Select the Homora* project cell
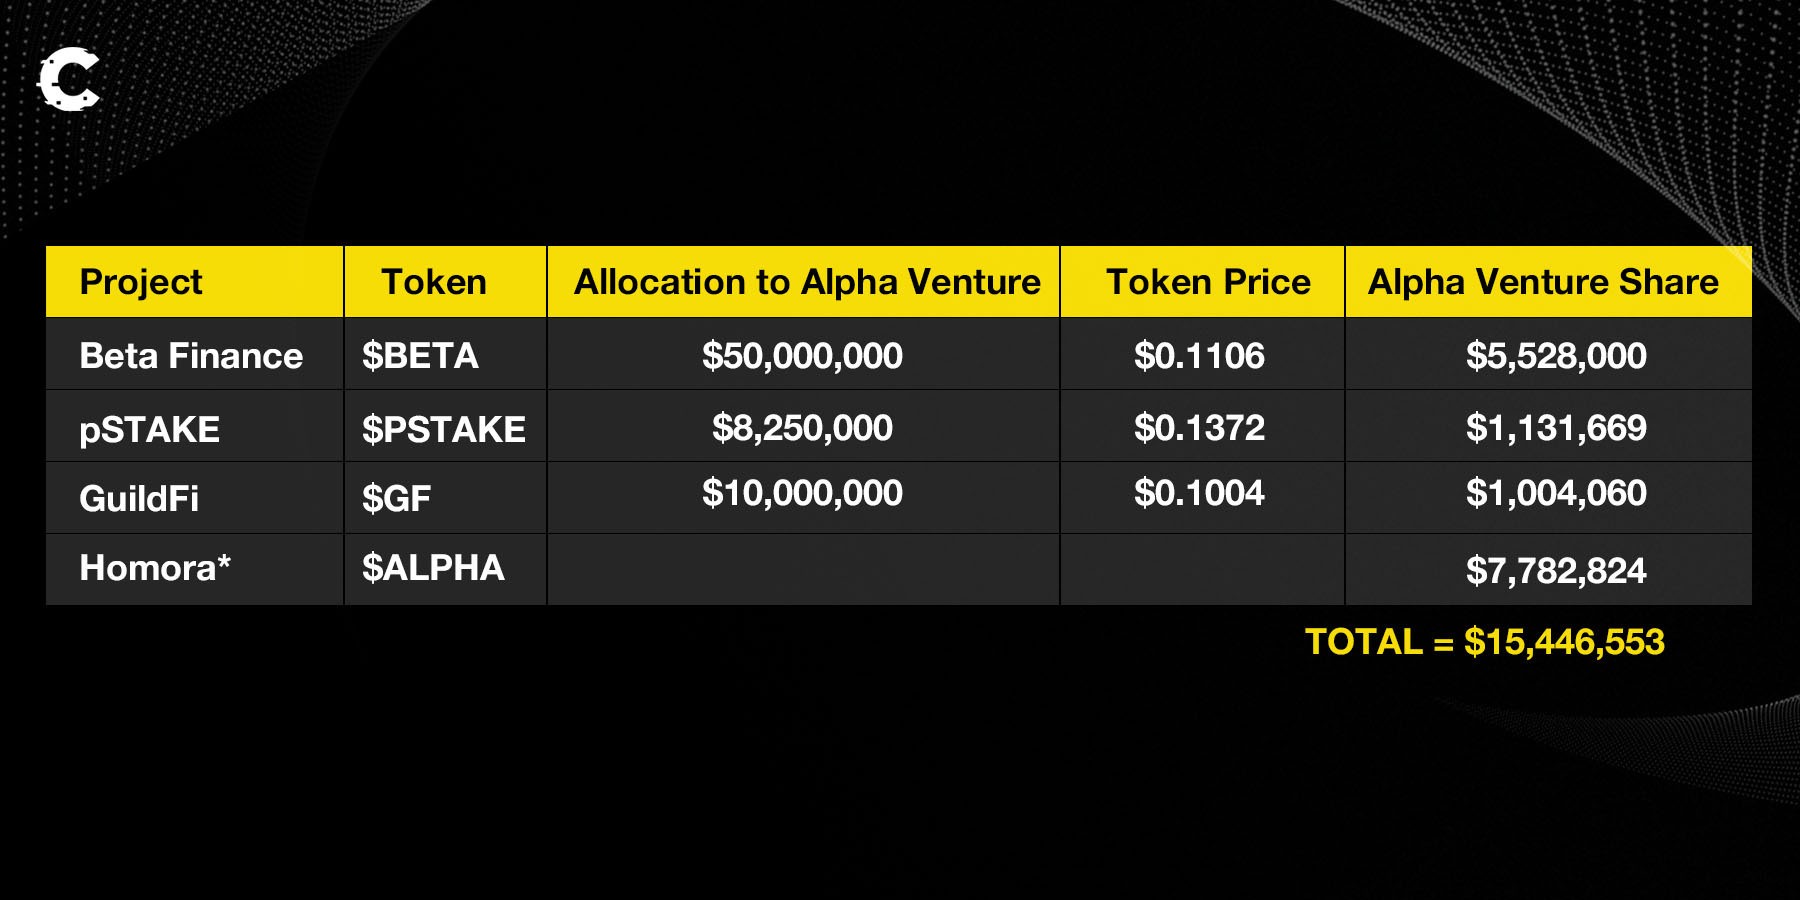1800x900 pixels. [155, 568]
